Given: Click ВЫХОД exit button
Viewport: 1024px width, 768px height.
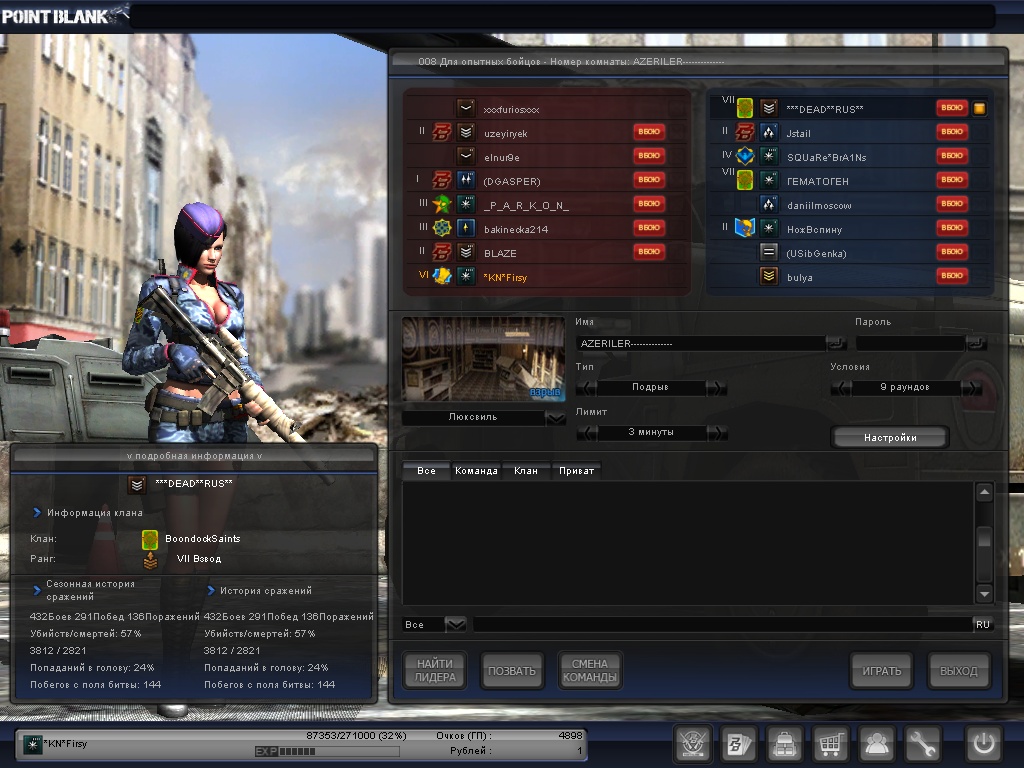Looking at the screenshot, I should click(x=959, y=671).
